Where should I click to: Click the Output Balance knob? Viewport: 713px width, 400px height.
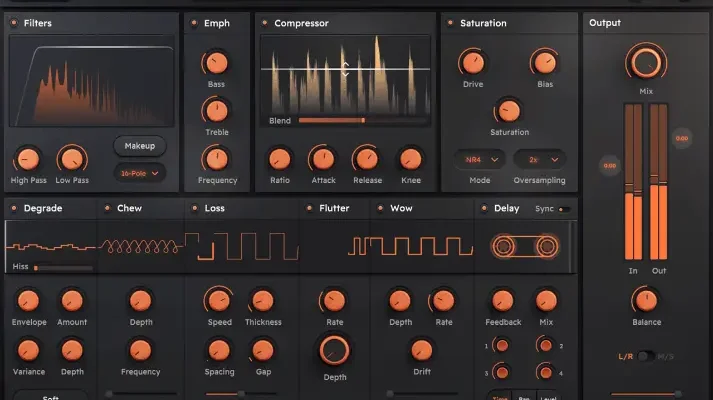click(x=646, y=300)
